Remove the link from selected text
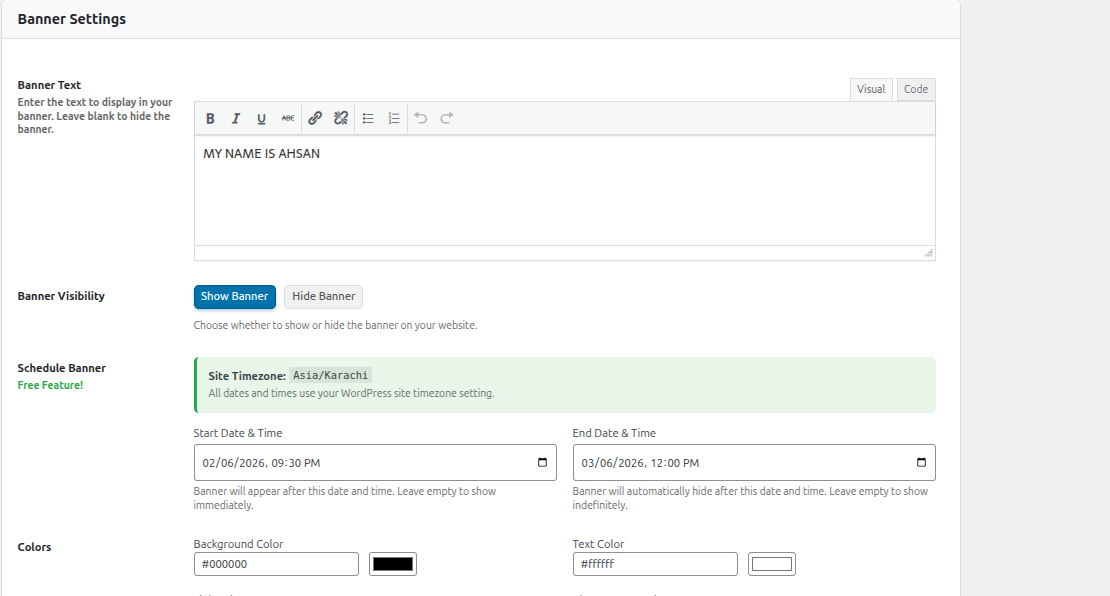 [341, 118]
